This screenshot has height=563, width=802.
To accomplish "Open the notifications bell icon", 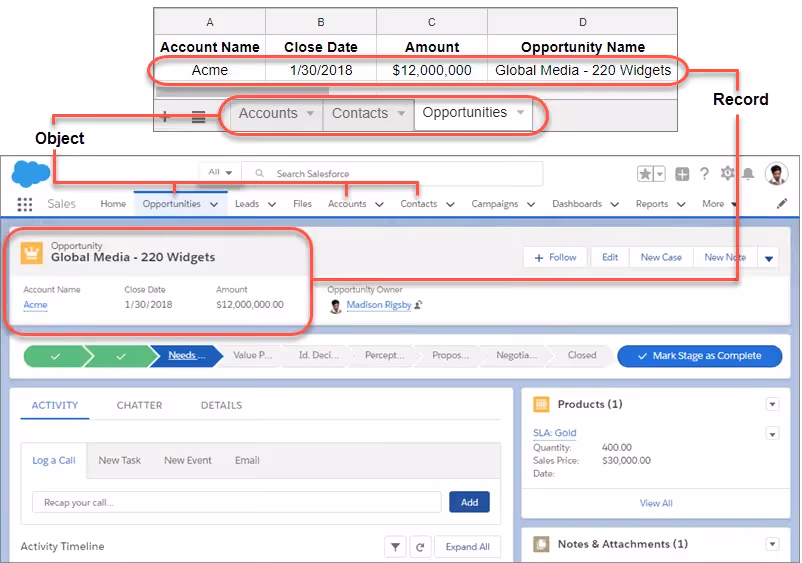I will tap(748, 174).
